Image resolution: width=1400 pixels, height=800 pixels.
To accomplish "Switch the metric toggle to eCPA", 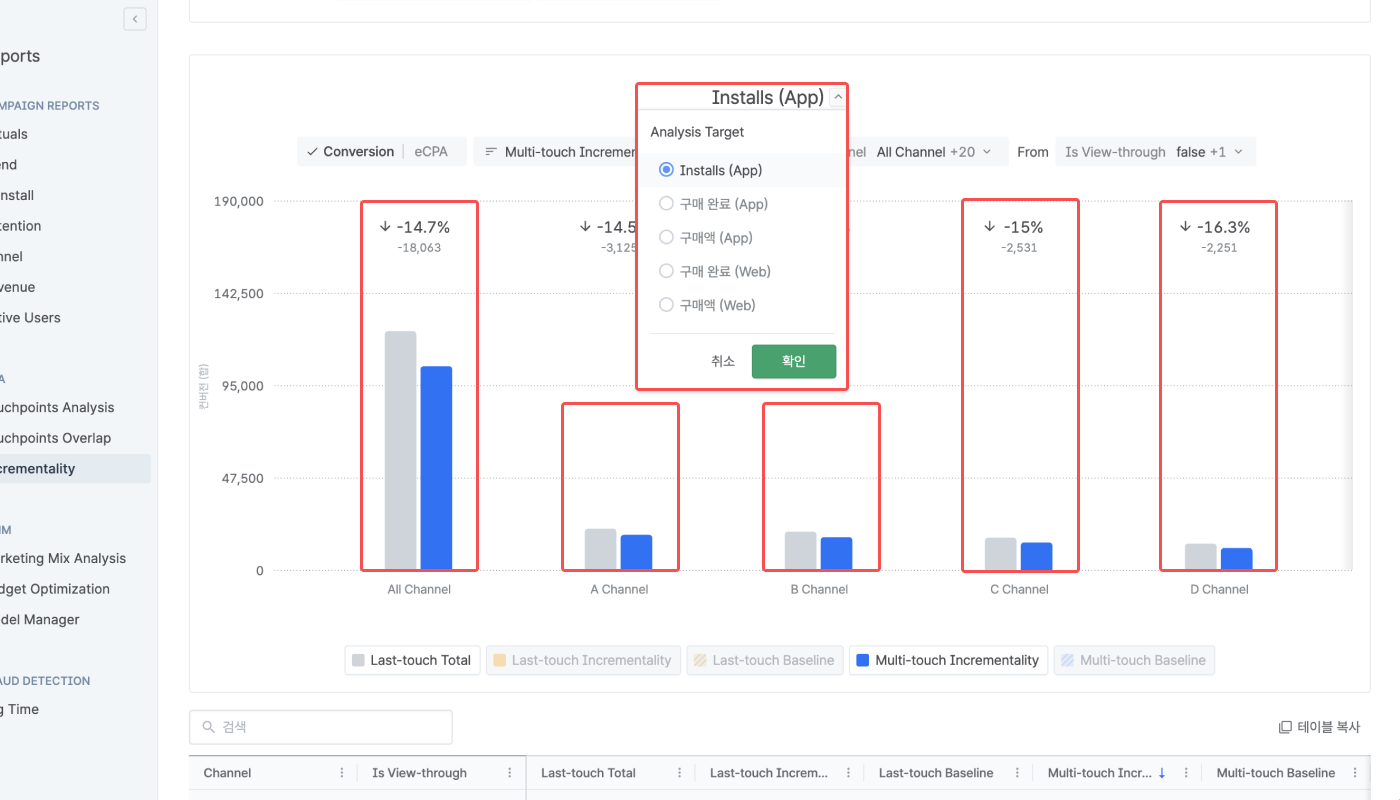I will (x=431, y=152).
